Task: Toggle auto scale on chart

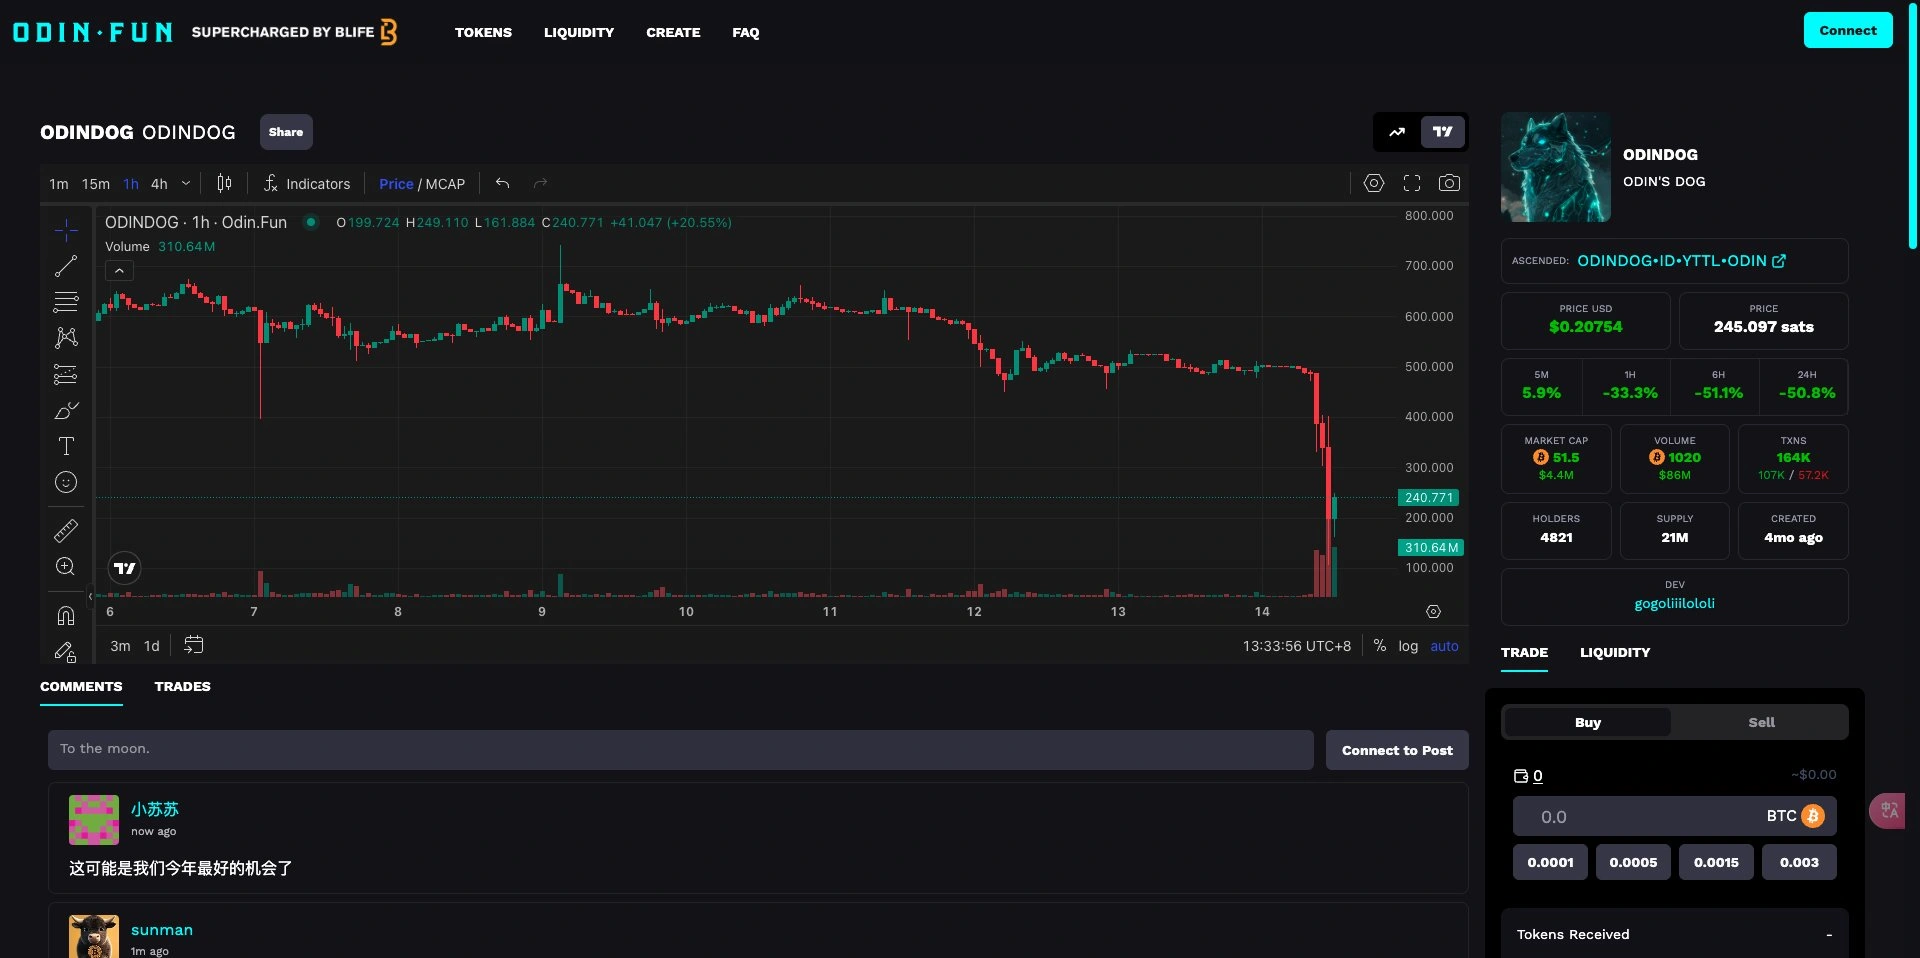Action: tap(1444, 646)
